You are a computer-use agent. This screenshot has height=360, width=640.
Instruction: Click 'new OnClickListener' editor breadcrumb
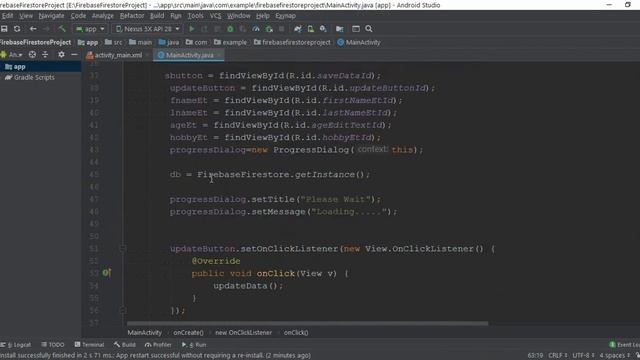244,333
